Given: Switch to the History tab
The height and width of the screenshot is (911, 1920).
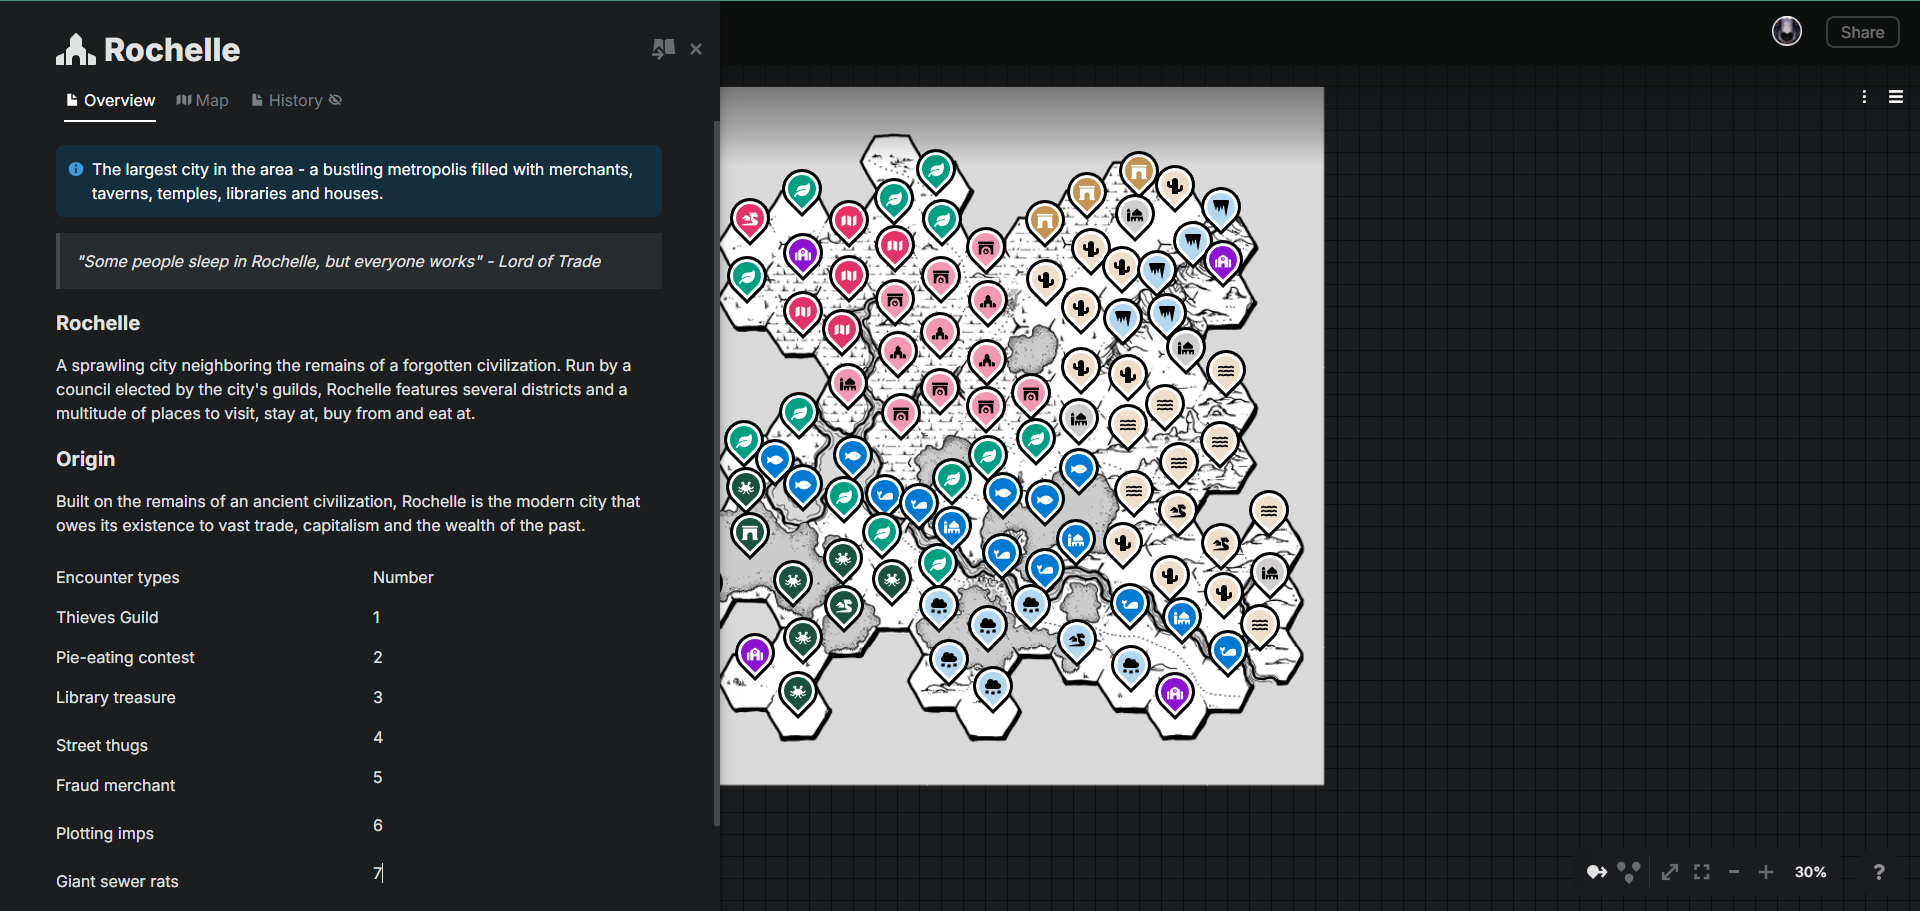Looking at the screenshot, I should [x=295, y=100].
